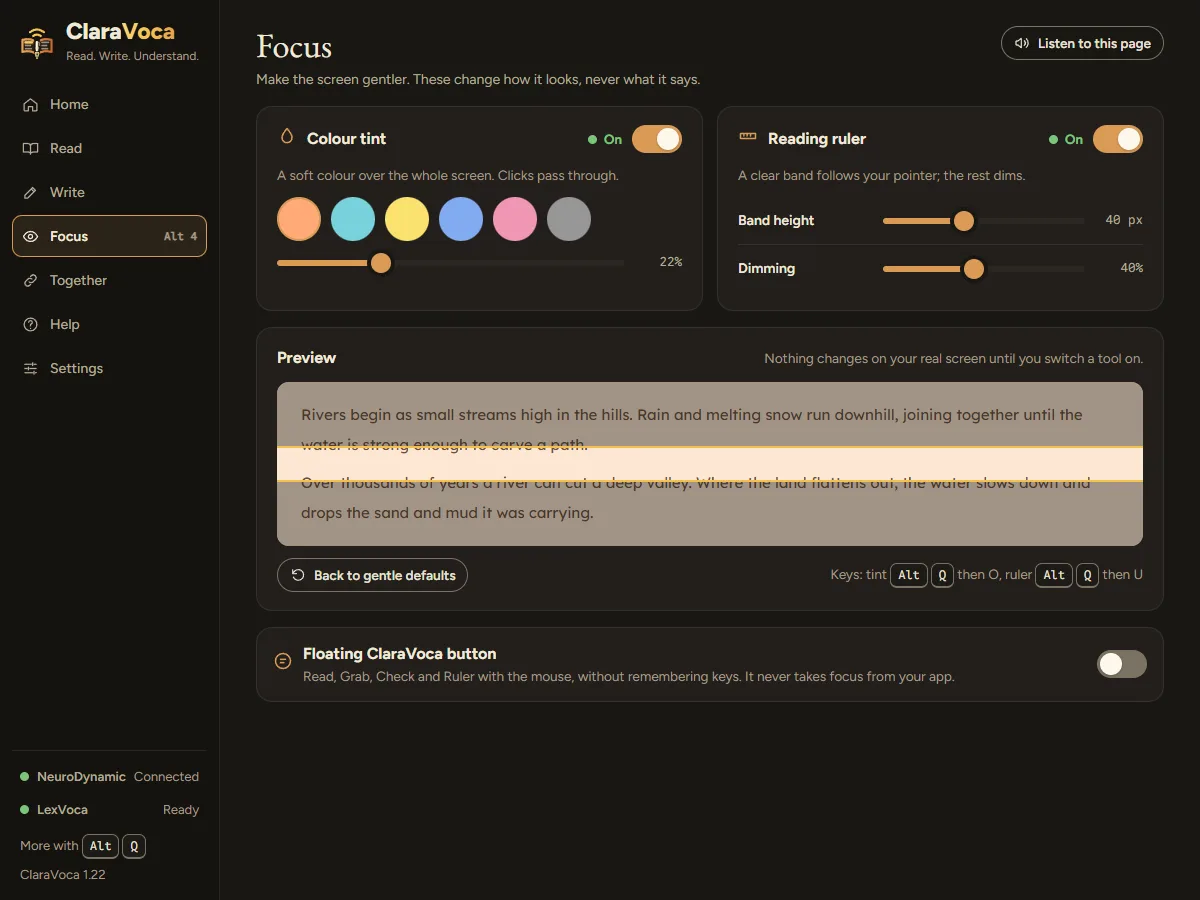
Task: Click the green NeuroDynamic status dot
Action: pyautogui.click(x=25, y=777)
